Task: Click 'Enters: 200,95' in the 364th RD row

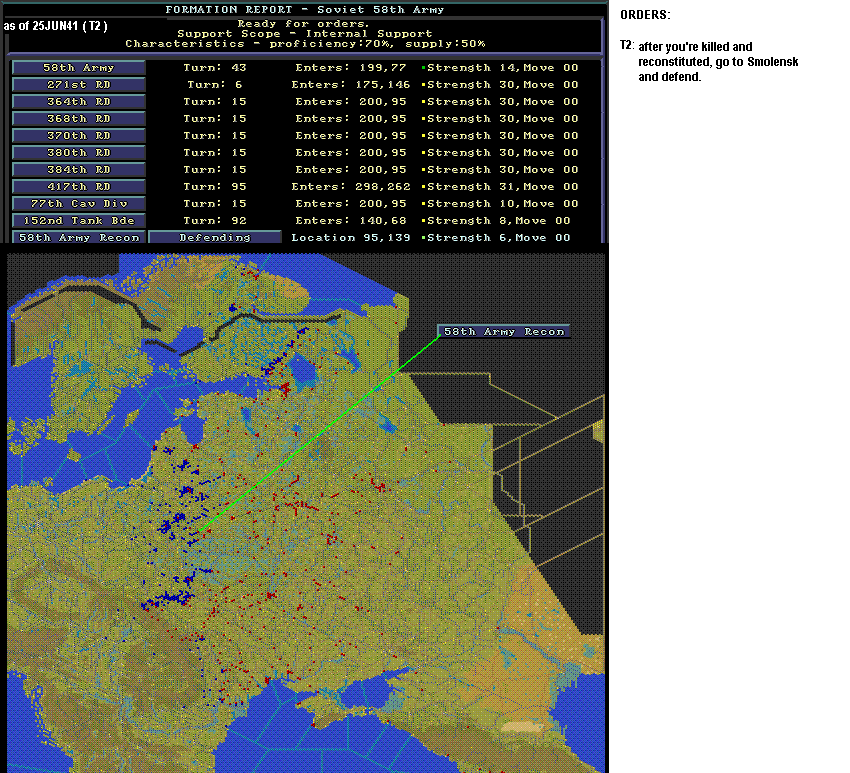Action: (351, 102)
